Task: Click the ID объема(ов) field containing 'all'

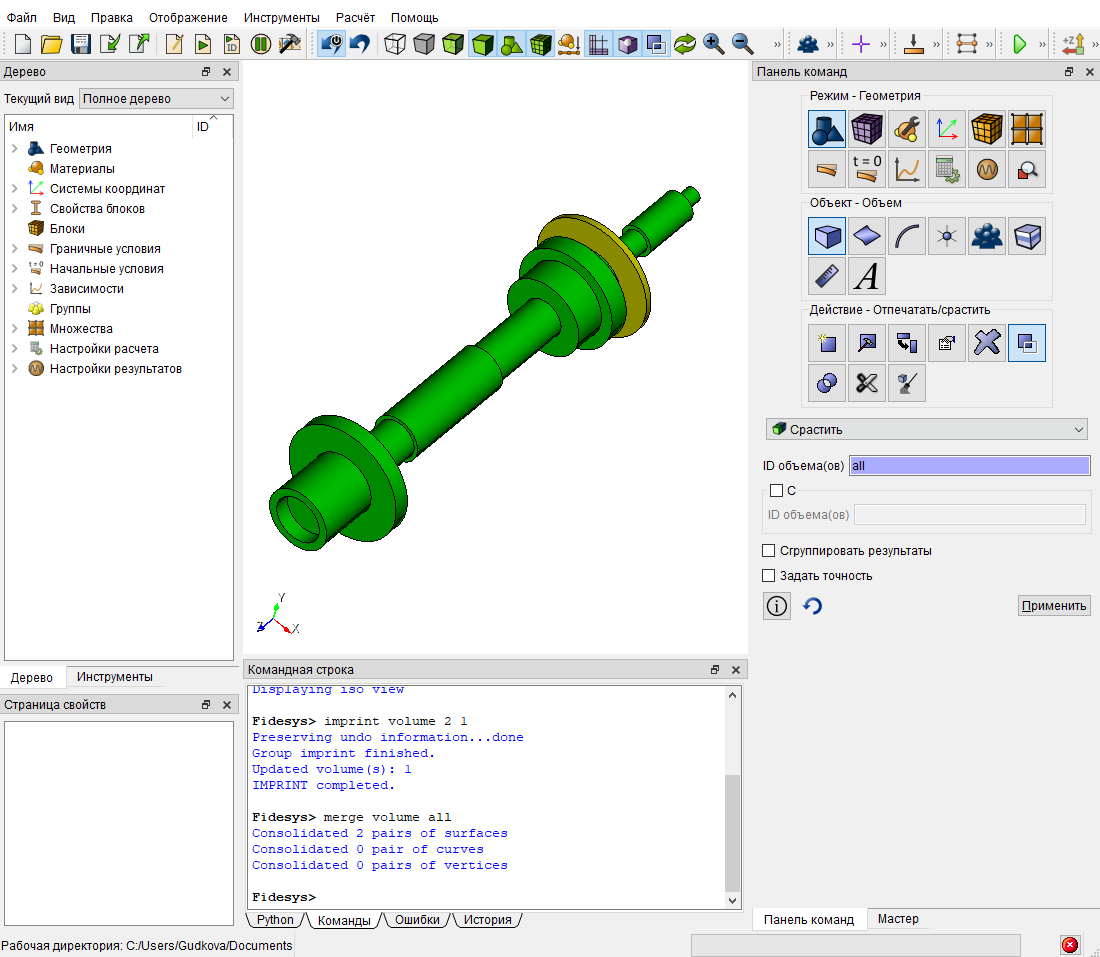Action: pyautogui.click(x=970, y=465)
